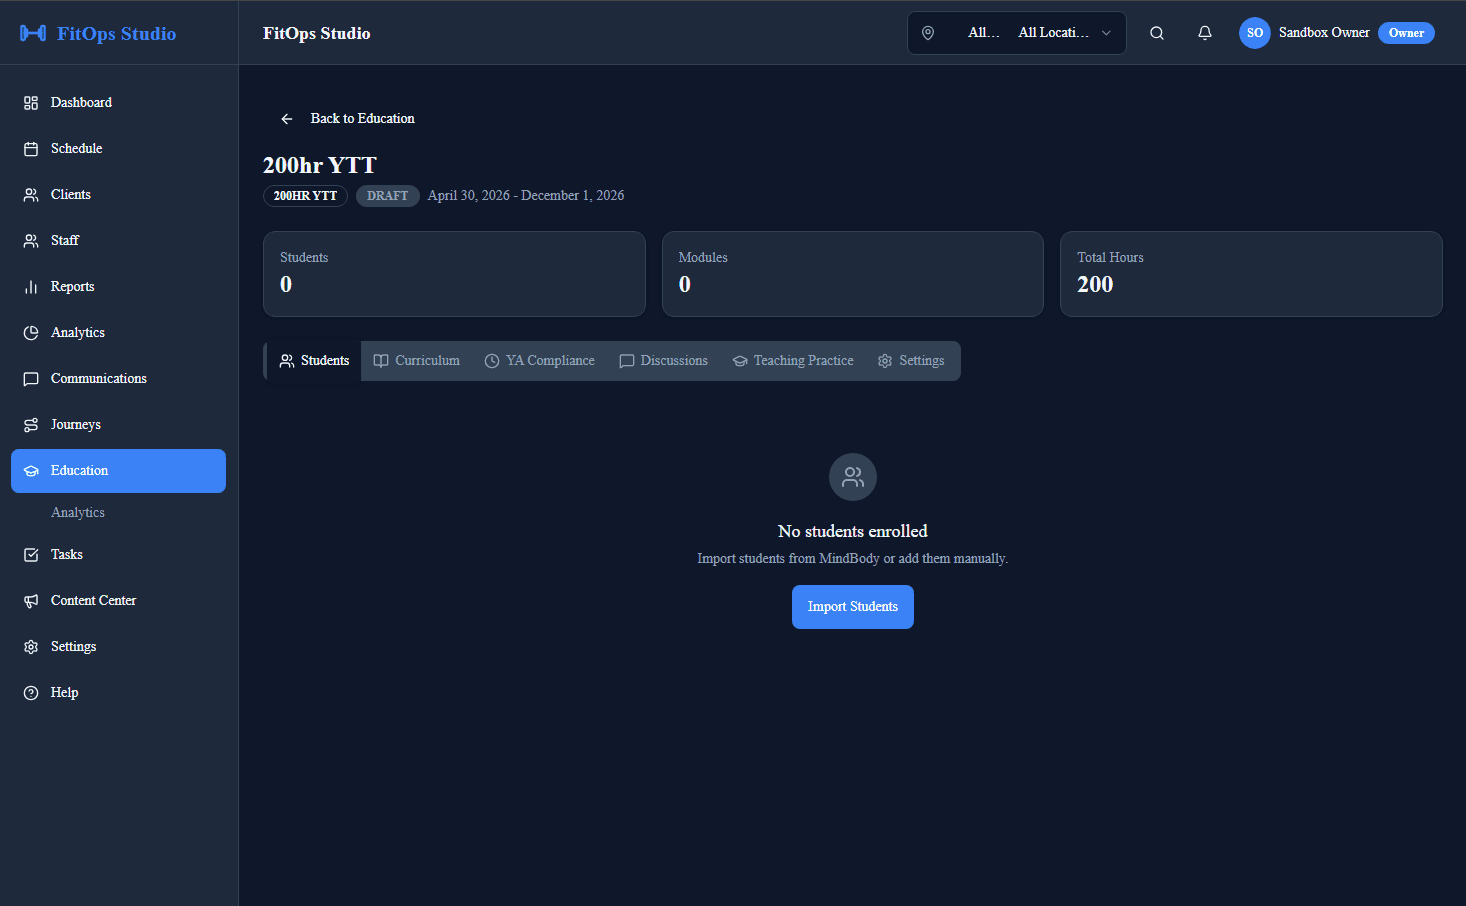Select the Schedule calendar icon in sidebar
The image size is (1466, 906).
pyautogui.click(x=31, y=148)
